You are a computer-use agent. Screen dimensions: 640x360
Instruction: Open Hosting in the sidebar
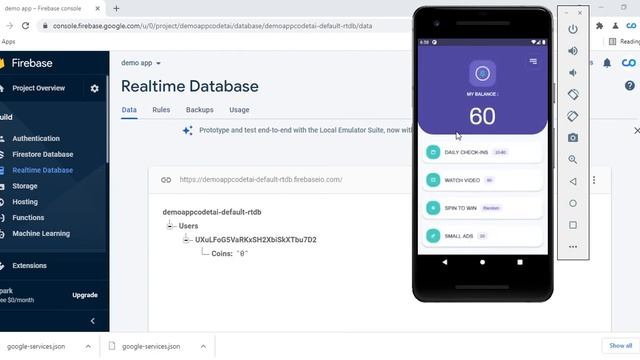(x=25, y=202)
